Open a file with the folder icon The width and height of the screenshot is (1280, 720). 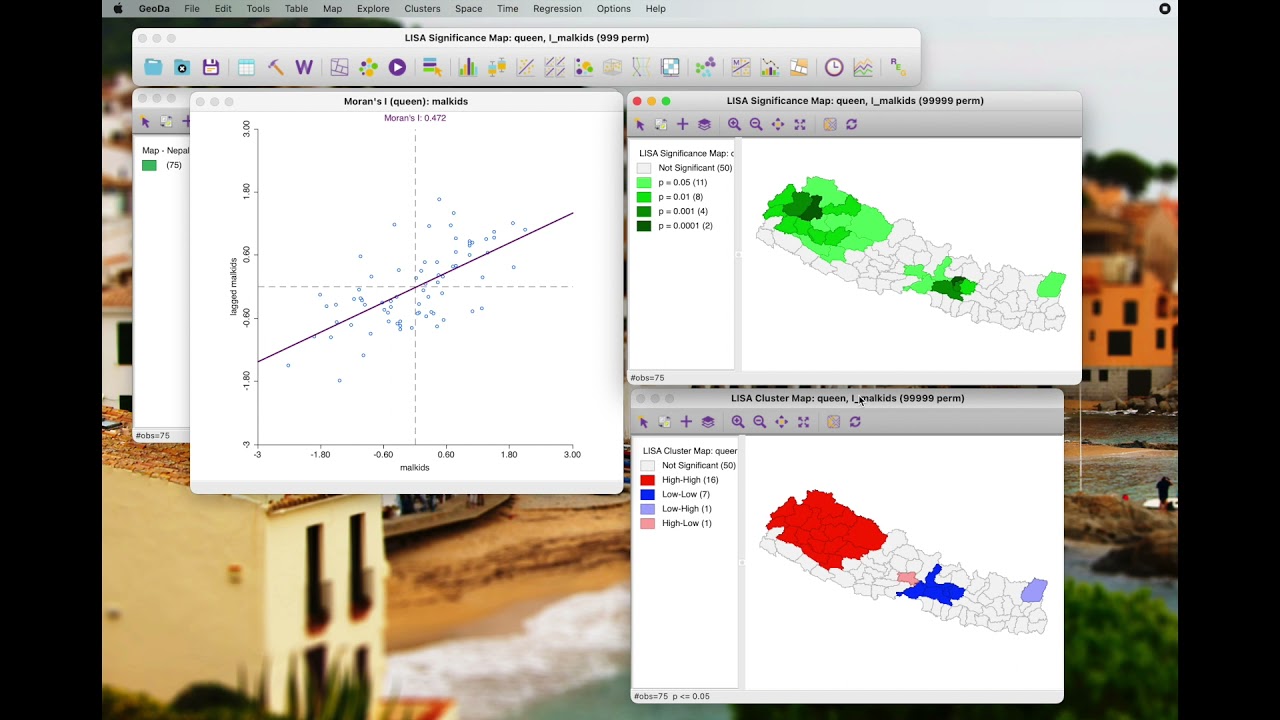(x=153, y=67)
